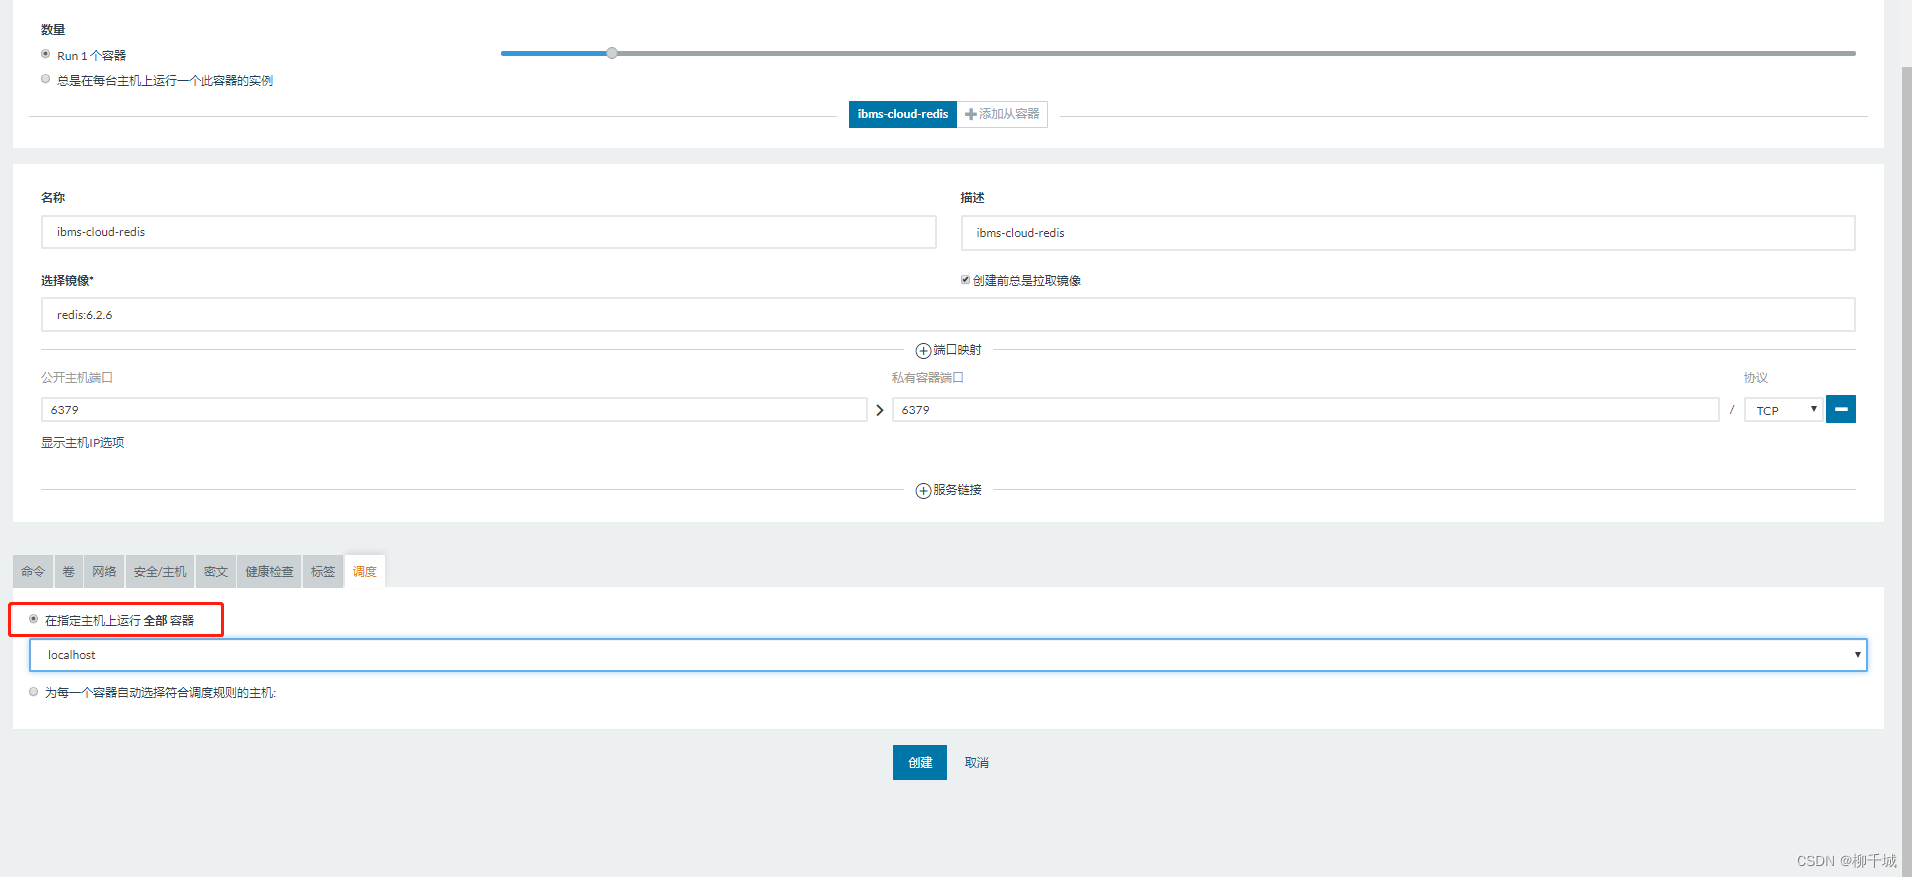Open the 安全/主机 tab

[160, 572]
